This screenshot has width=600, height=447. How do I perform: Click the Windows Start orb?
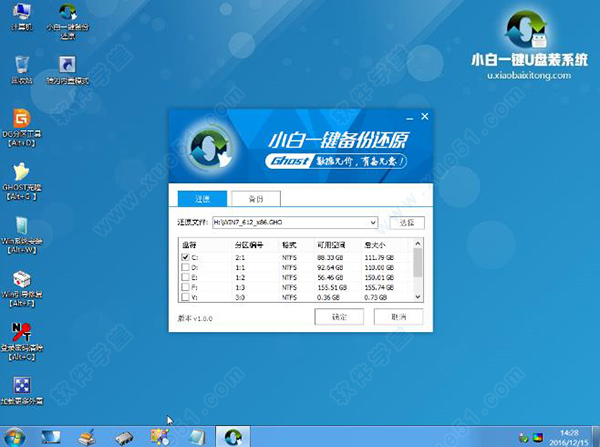(x=13, y=437)
